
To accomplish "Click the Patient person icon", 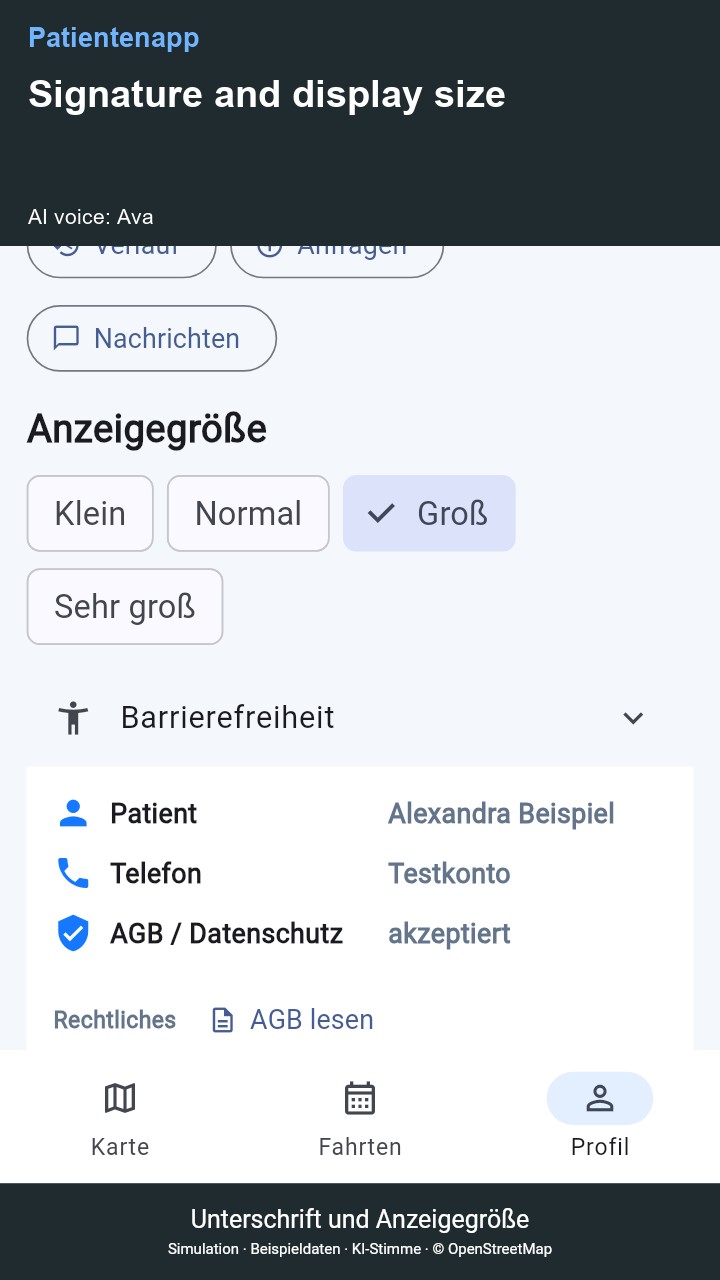I will tap(73, 814).
